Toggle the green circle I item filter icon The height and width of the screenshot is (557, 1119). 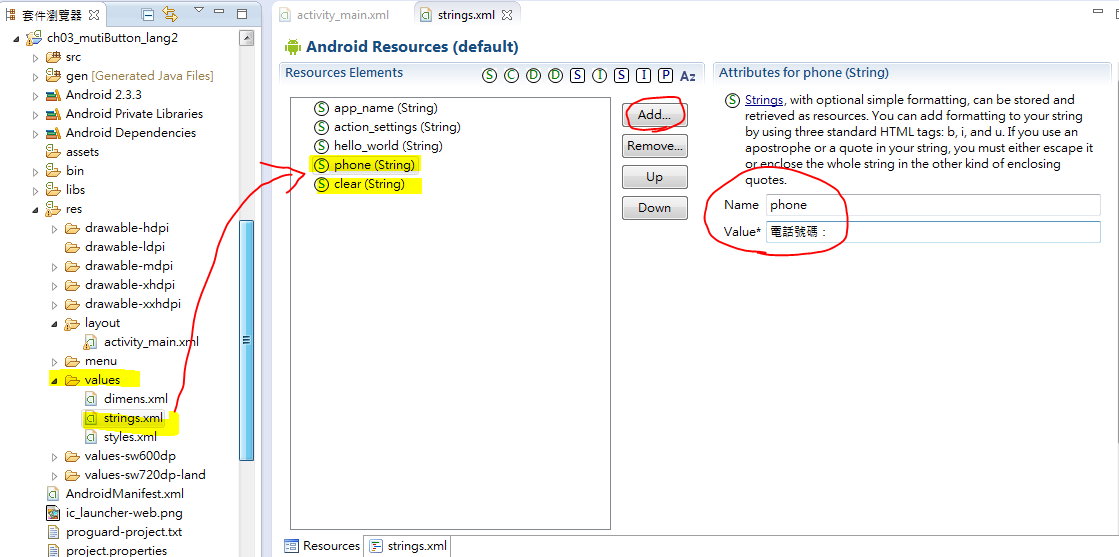click(599, 75)
